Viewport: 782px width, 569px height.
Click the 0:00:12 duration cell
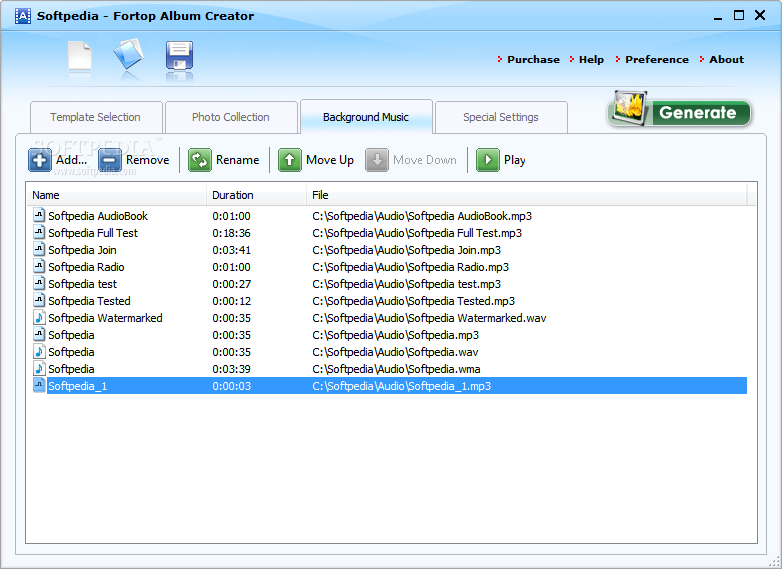231,301
